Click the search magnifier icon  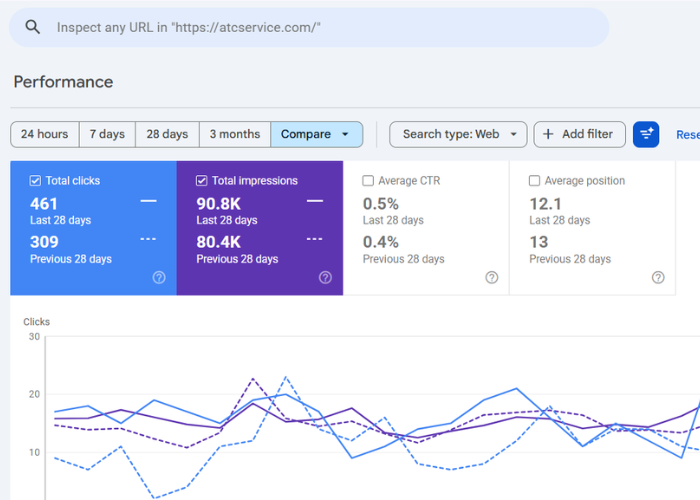33,27
